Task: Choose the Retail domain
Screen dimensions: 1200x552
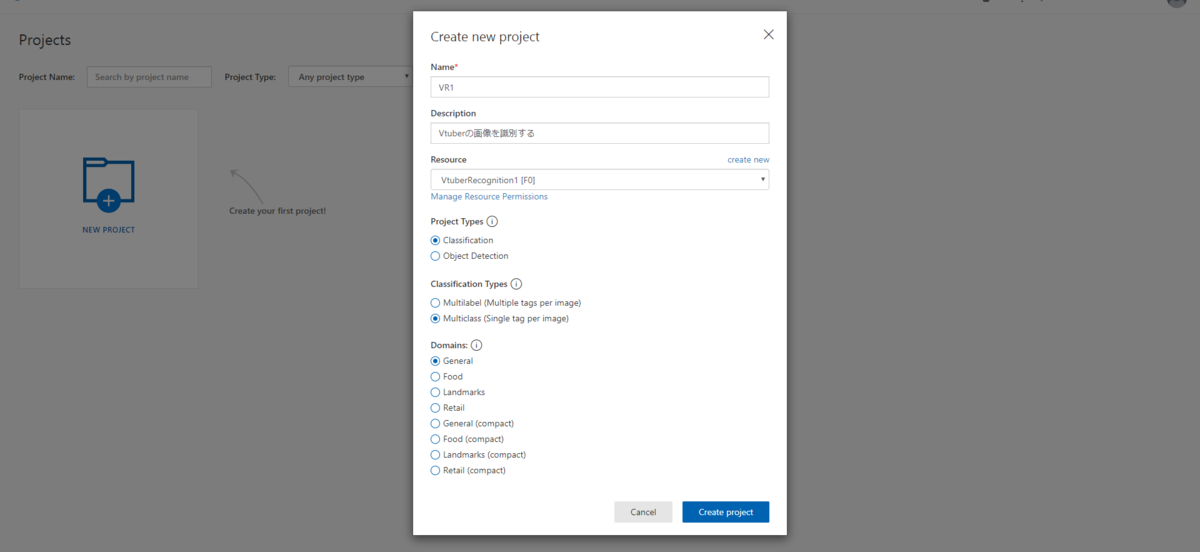Action: coord(435,408)
